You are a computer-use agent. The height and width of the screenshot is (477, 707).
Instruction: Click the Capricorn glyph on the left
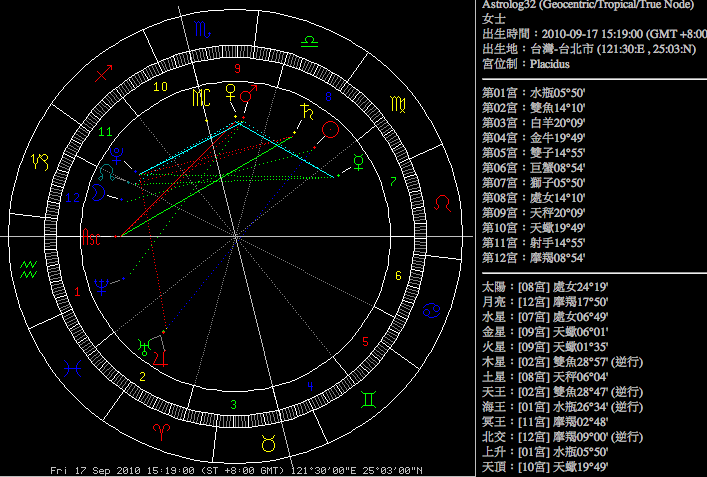pyautogui.click(x=41, y=160)
